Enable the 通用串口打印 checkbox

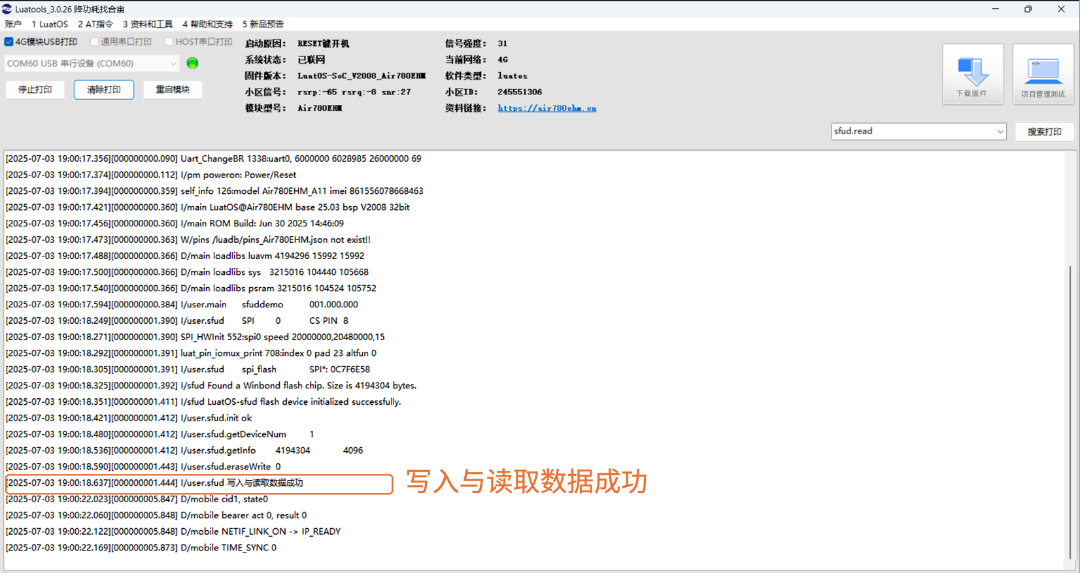coord(94,42)
